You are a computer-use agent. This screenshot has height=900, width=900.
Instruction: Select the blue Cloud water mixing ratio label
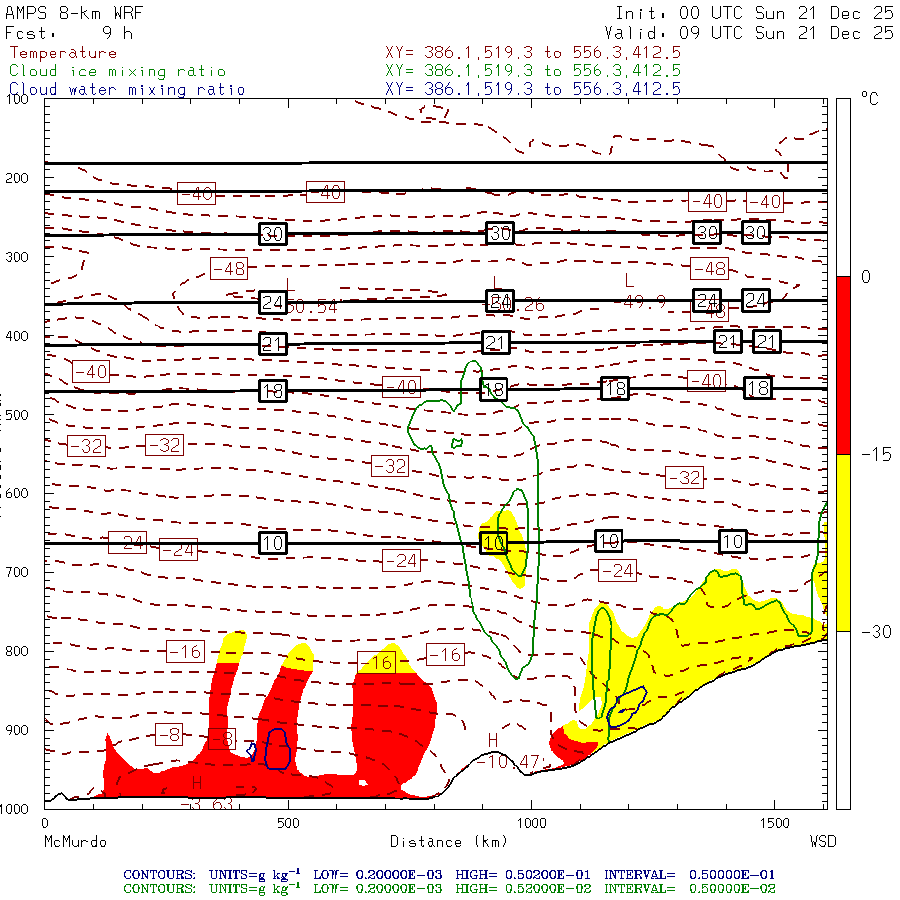coord(127,89)
